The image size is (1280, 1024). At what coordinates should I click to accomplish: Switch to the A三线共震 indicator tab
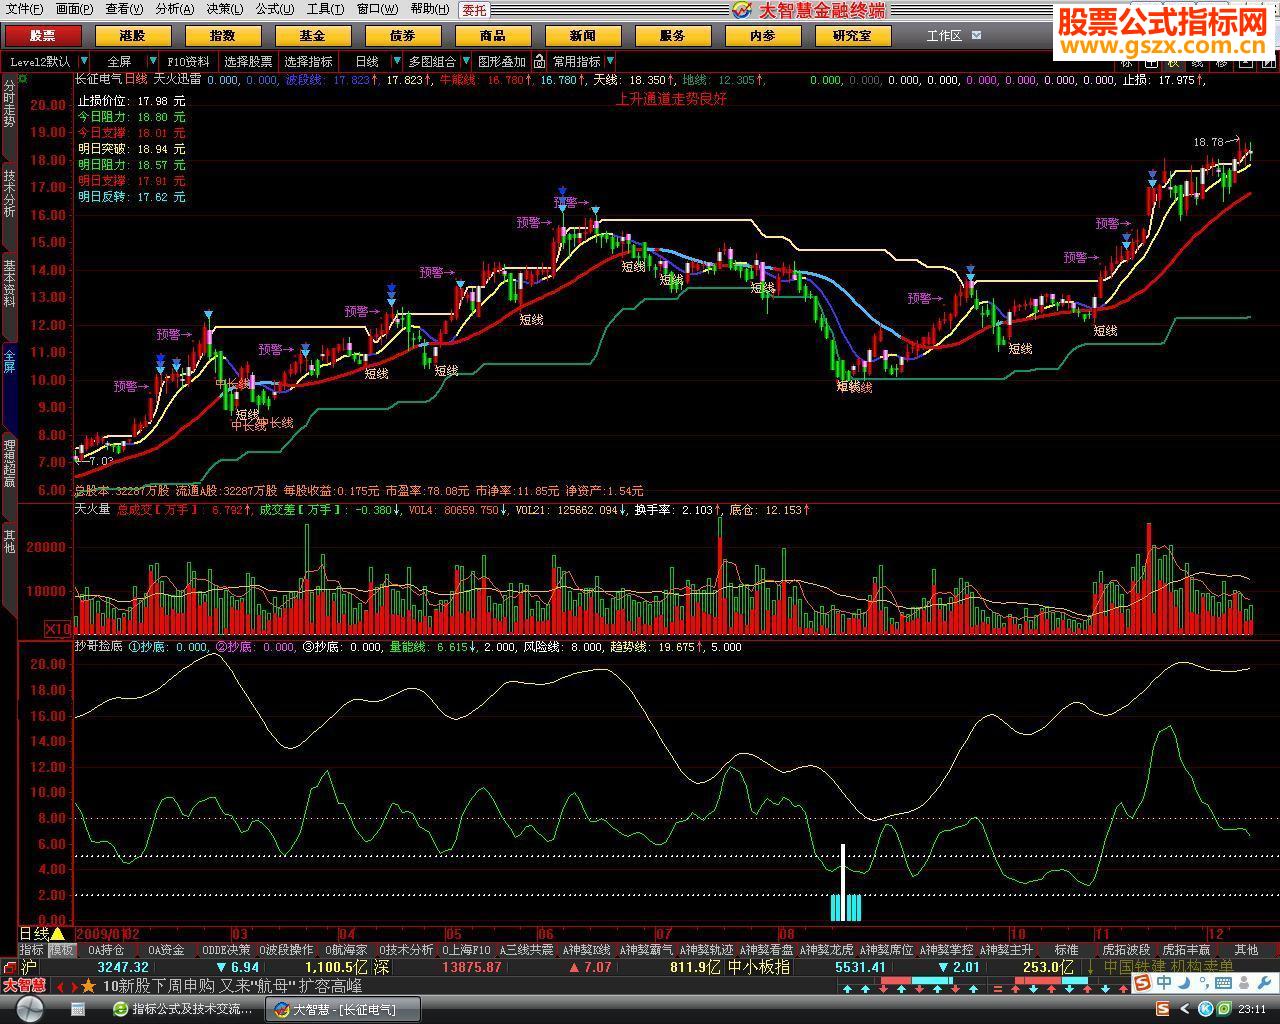[526, 950]
